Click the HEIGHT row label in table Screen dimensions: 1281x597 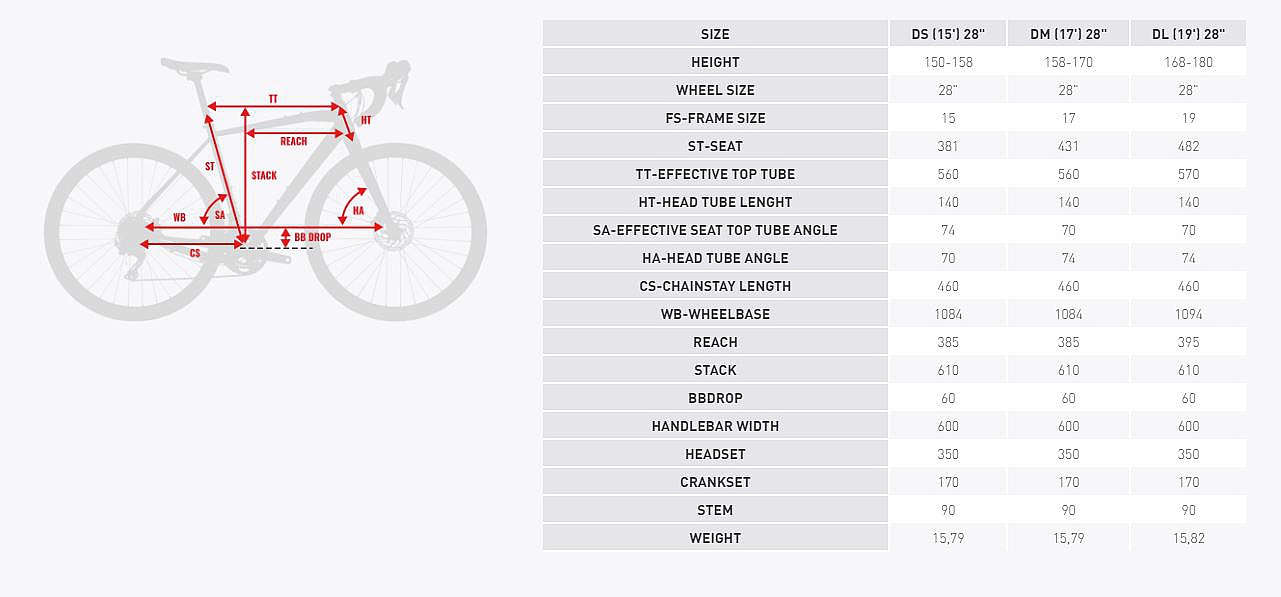(x=715, y=62)
